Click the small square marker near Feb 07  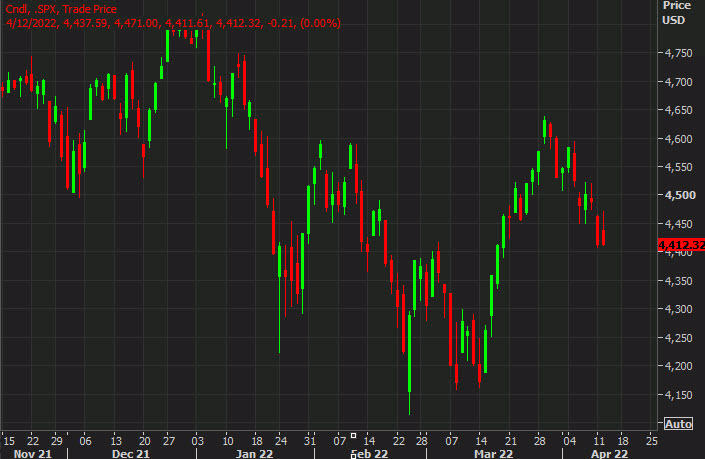[353, 435]
